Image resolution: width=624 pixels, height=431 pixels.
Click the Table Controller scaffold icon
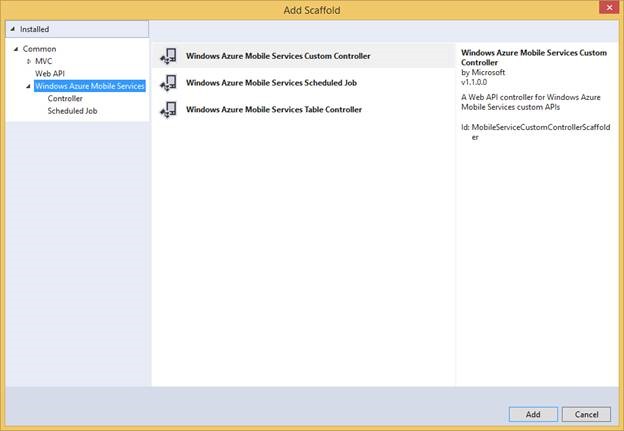click(169, 109)
